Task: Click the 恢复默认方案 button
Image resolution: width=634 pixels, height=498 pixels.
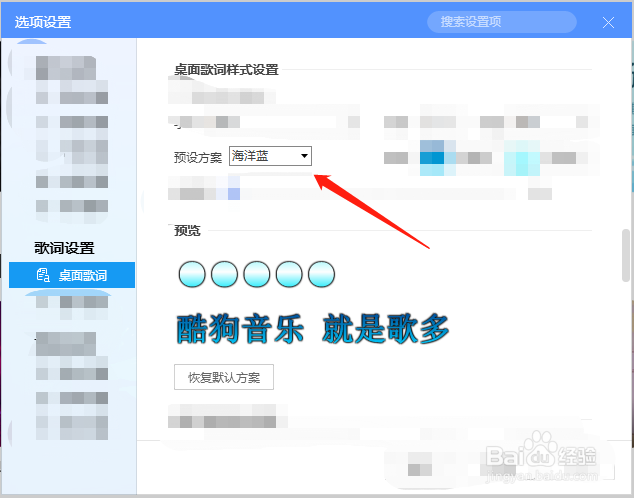Action: [x=224, y=377]
